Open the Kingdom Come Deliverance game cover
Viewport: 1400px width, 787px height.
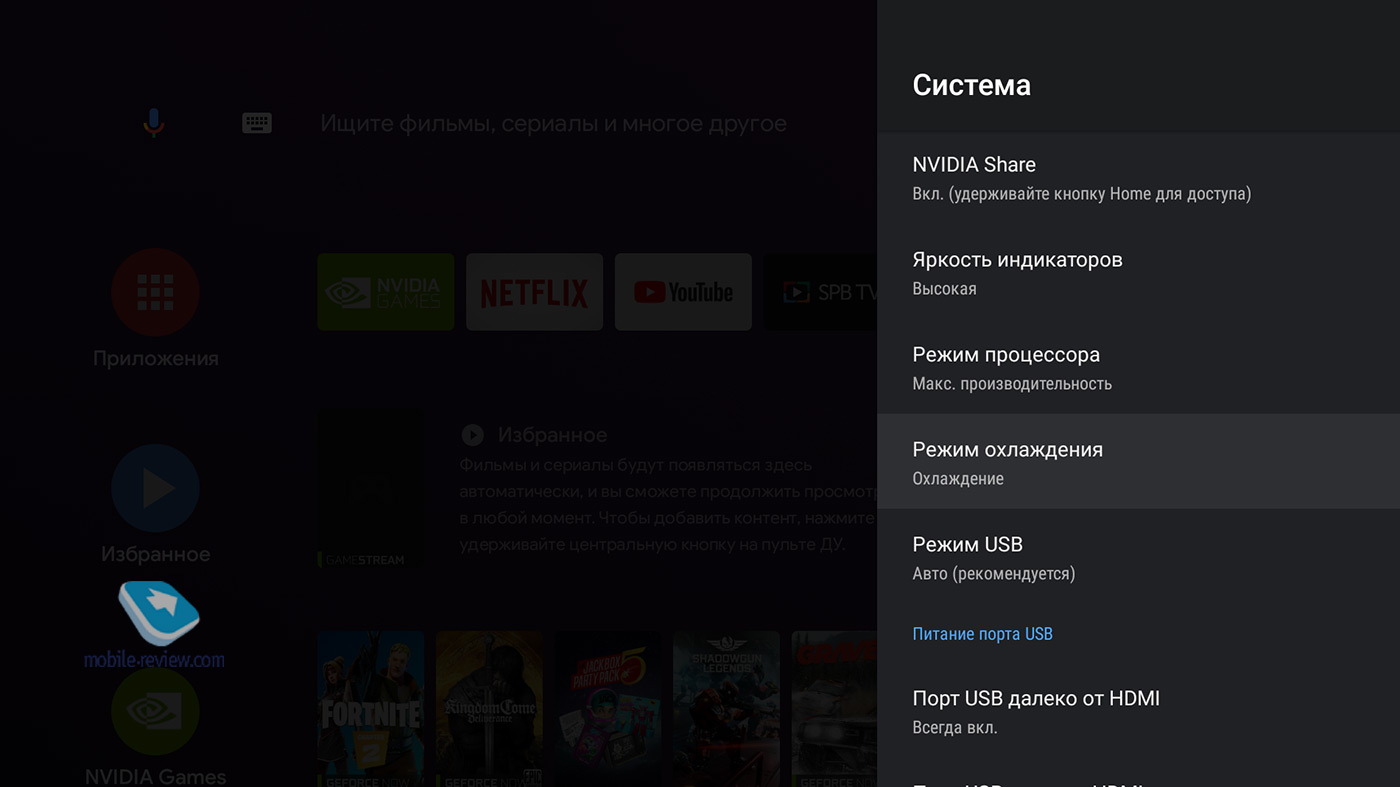pyautogui.click(x=489, y=709)
